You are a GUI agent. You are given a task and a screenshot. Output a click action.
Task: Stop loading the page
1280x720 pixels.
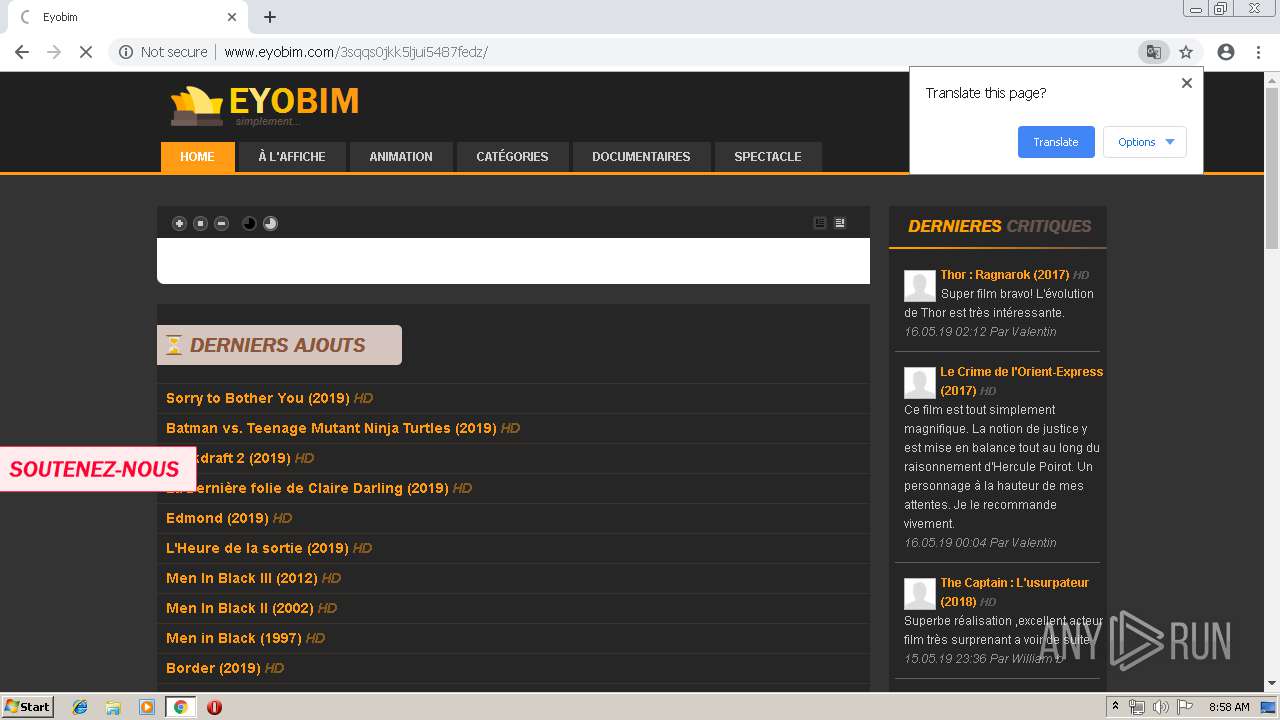point(86,52)
